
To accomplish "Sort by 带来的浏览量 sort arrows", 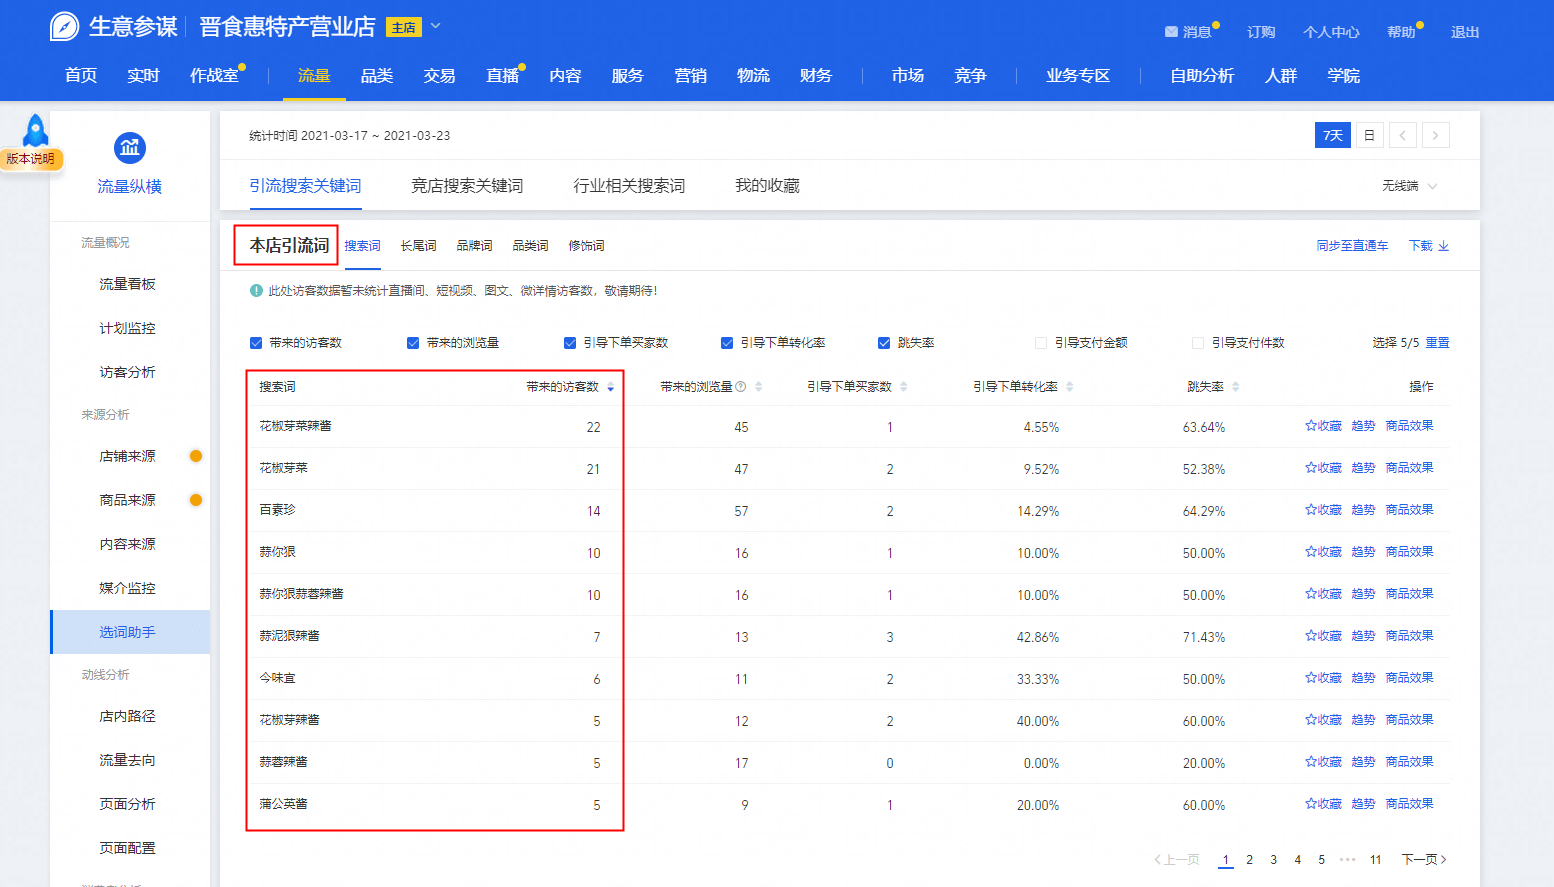I will point(759,387).
